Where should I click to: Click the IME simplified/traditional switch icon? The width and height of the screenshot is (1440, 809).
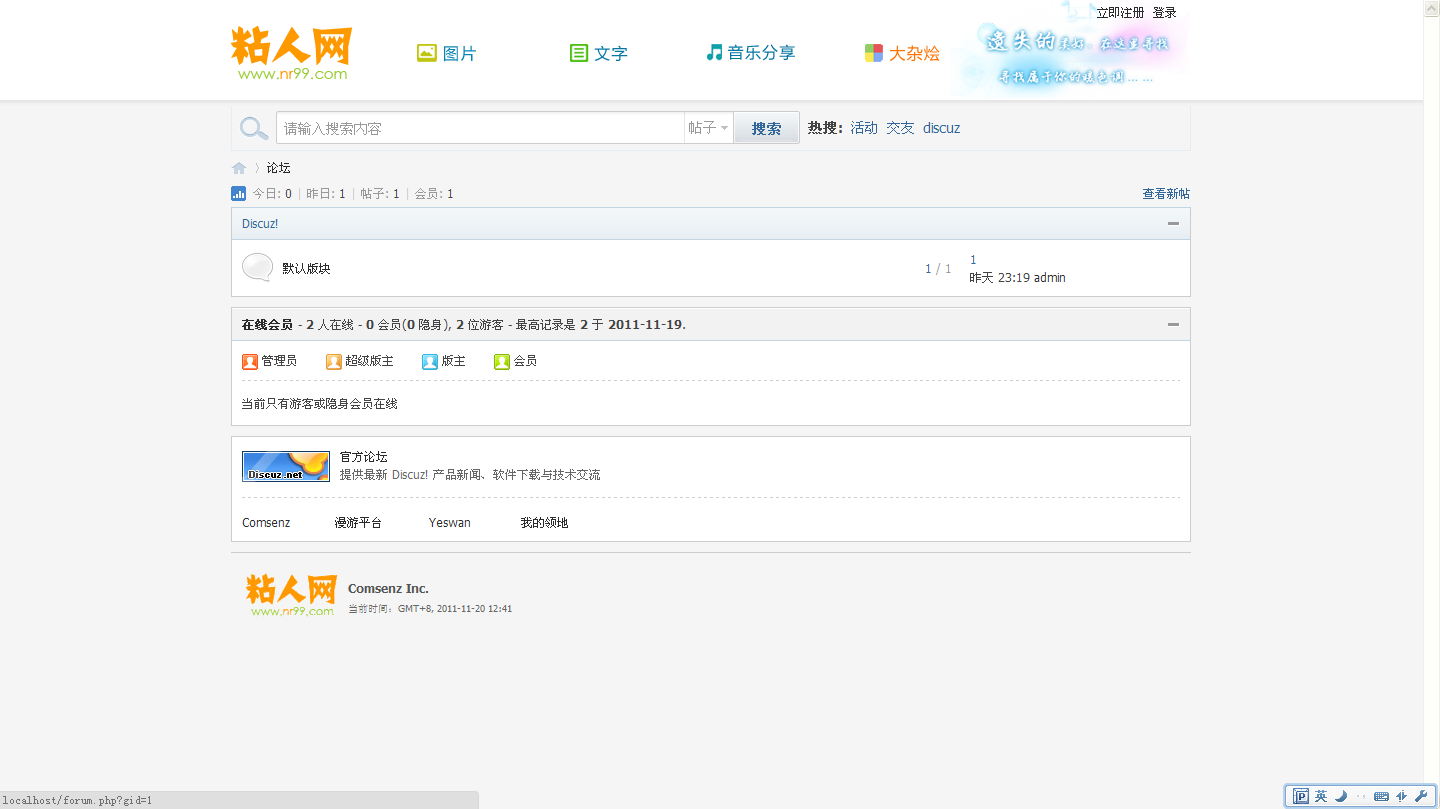click(1401, 796)
